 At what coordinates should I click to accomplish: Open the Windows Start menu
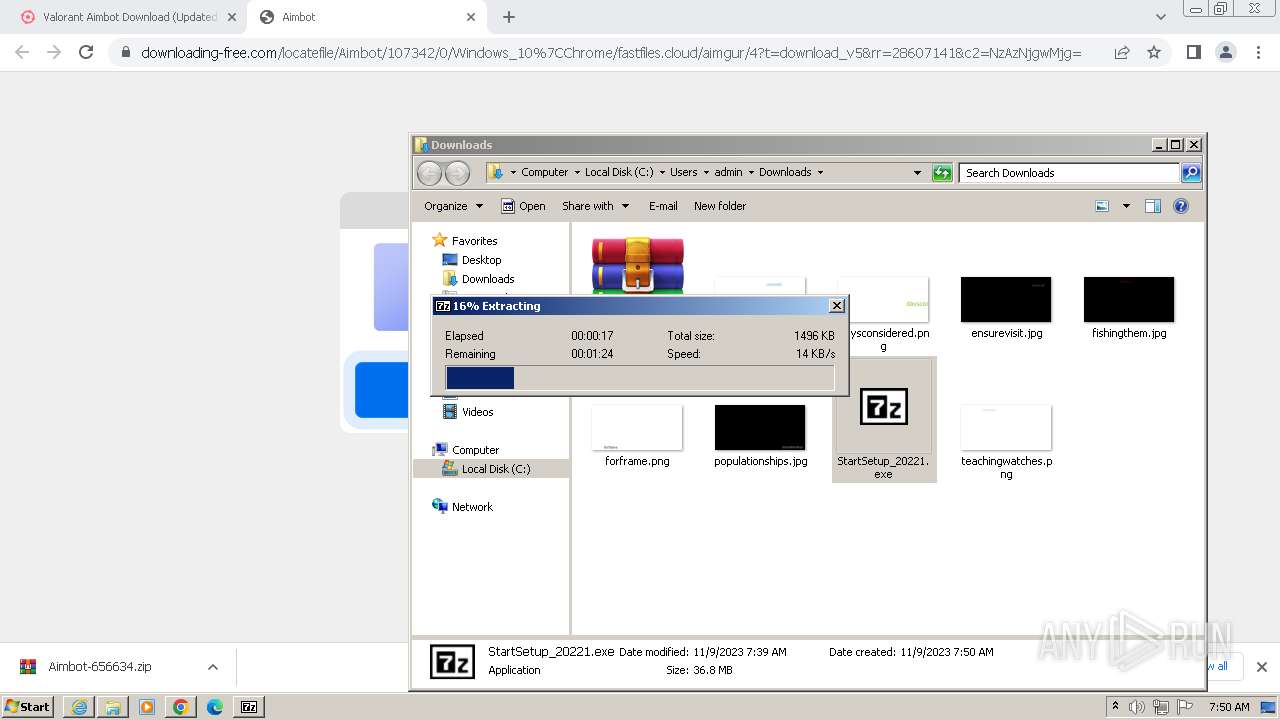pos(28,706)
